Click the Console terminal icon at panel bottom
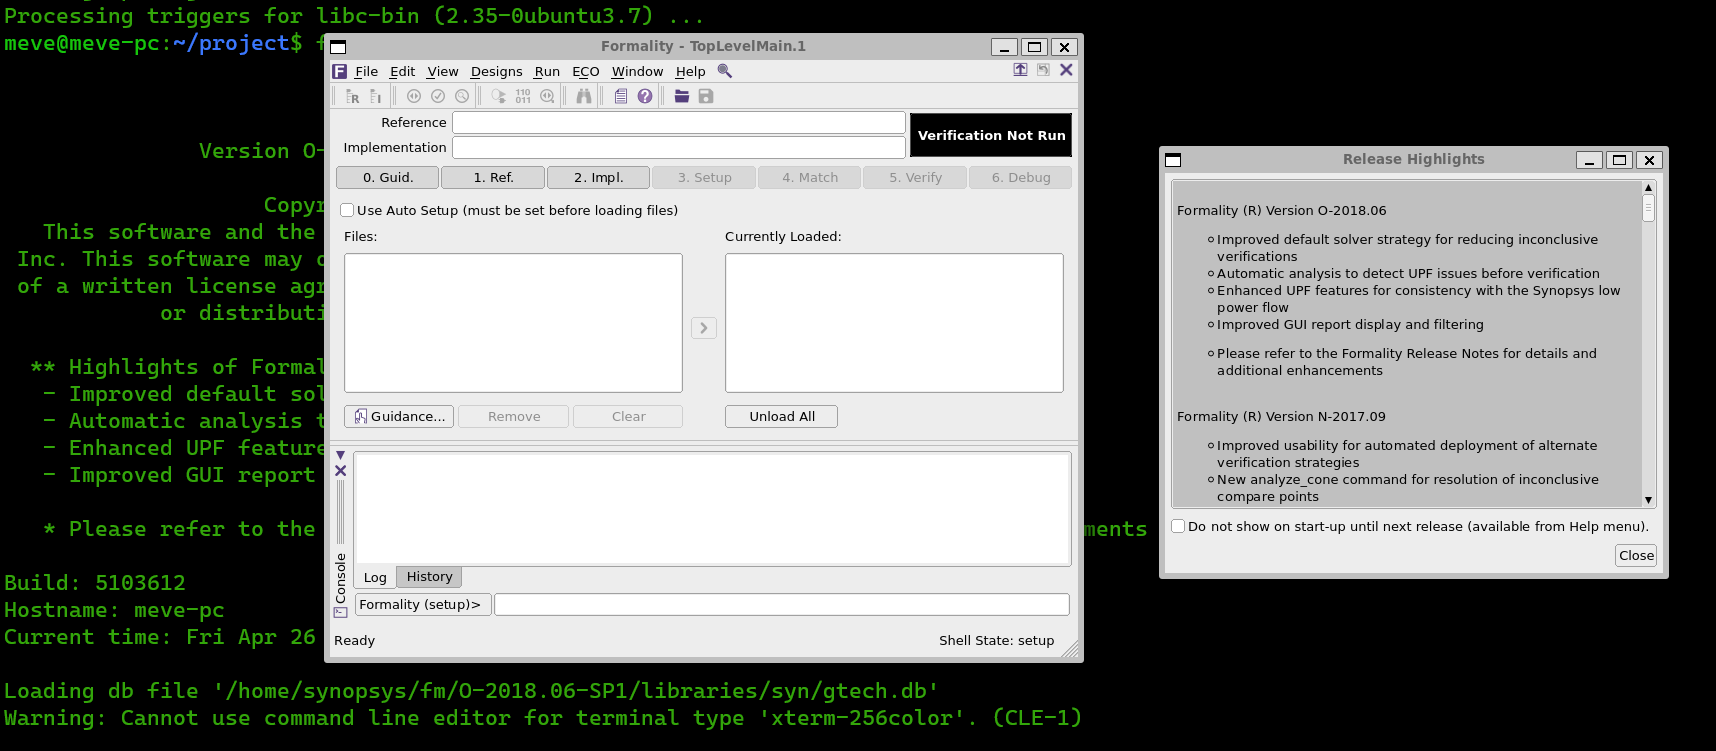 (340, 612)
